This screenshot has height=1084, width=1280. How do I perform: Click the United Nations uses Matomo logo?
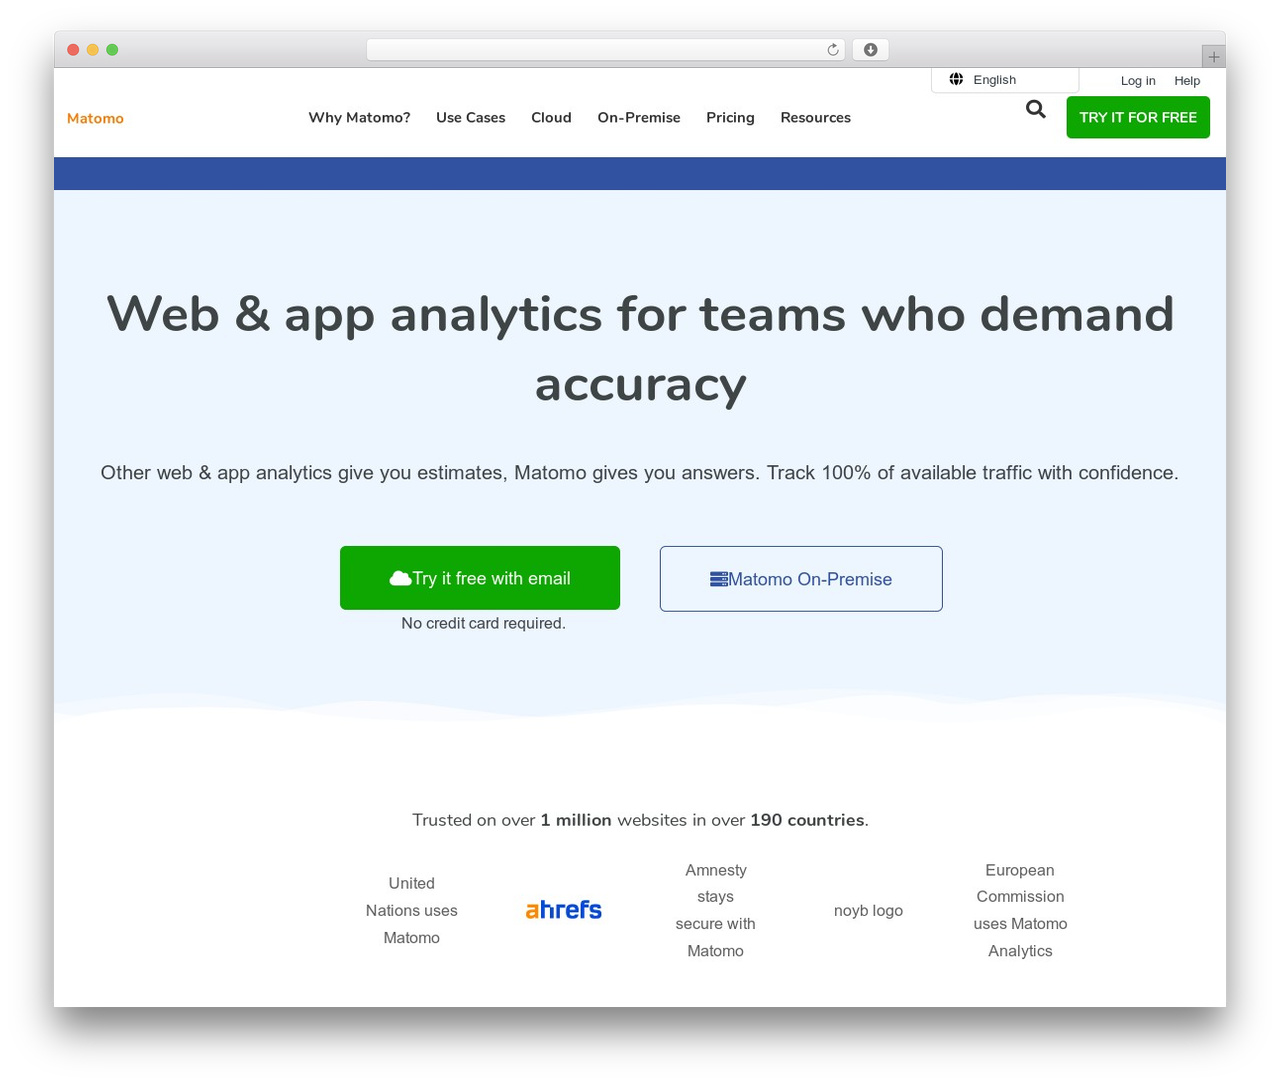[411, 910]
